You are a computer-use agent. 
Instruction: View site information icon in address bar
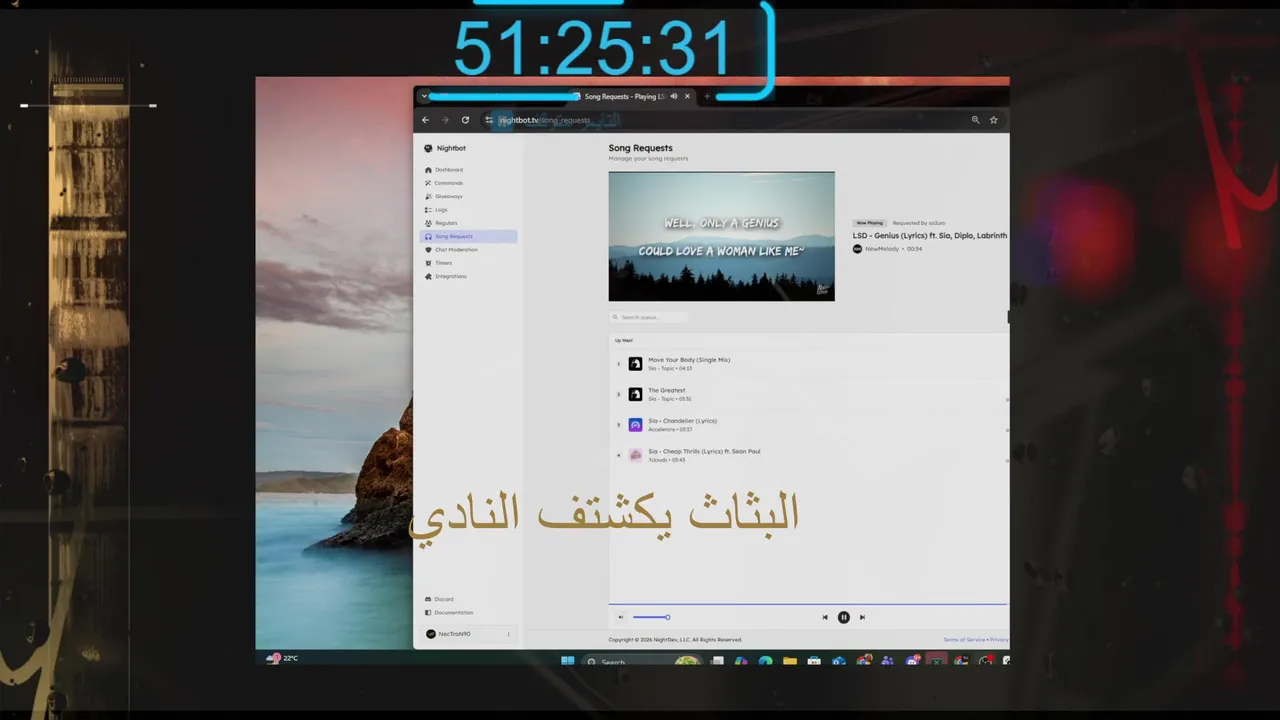[x=489, y=120]
